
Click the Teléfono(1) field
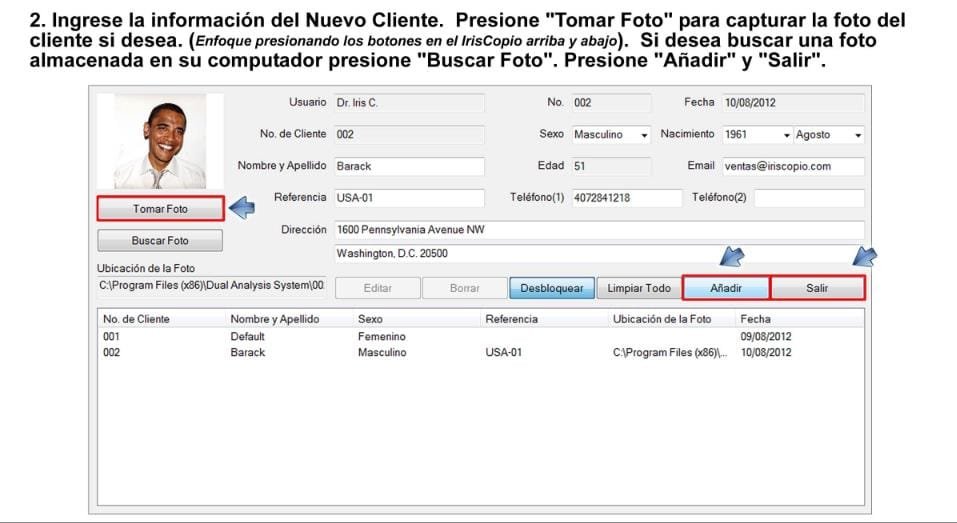pyautogui.click(x=626, y=198)
